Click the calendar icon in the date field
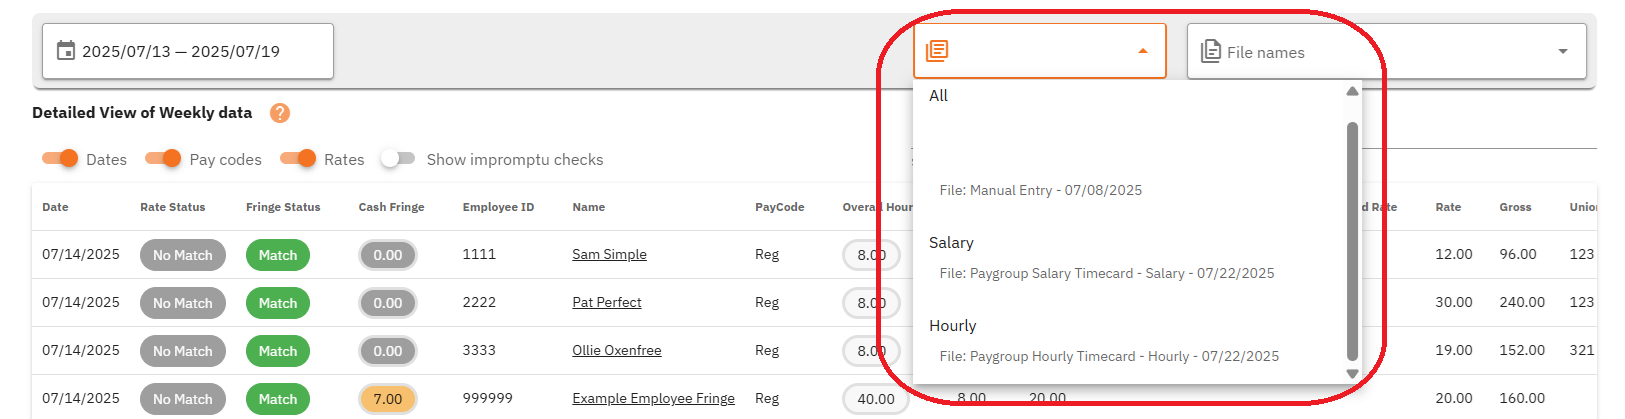The height and width of the screenshot is (419, 1625). pyautogui.click(x=66, y=51)
